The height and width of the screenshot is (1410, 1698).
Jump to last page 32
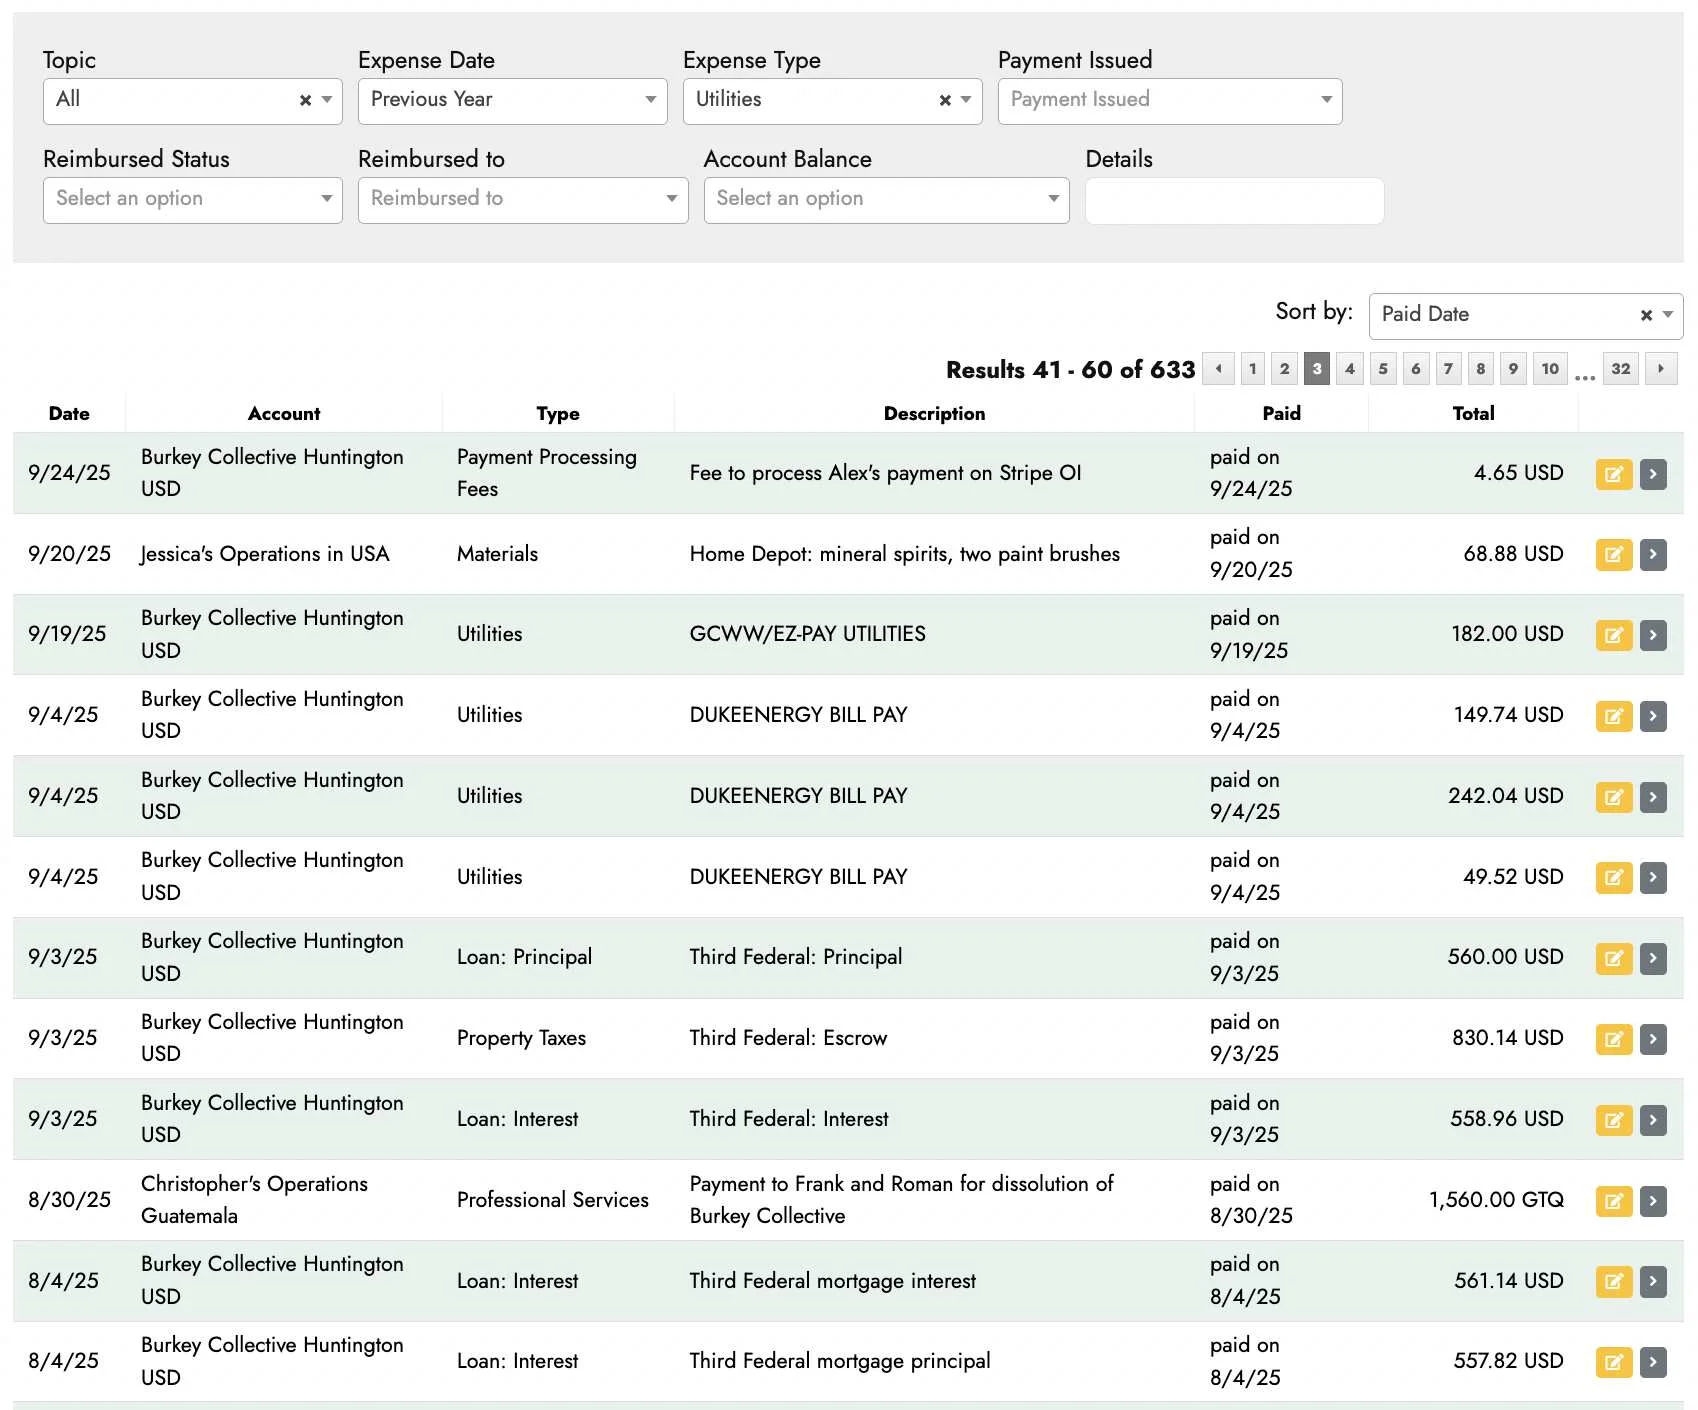[x=1620, y=369]
